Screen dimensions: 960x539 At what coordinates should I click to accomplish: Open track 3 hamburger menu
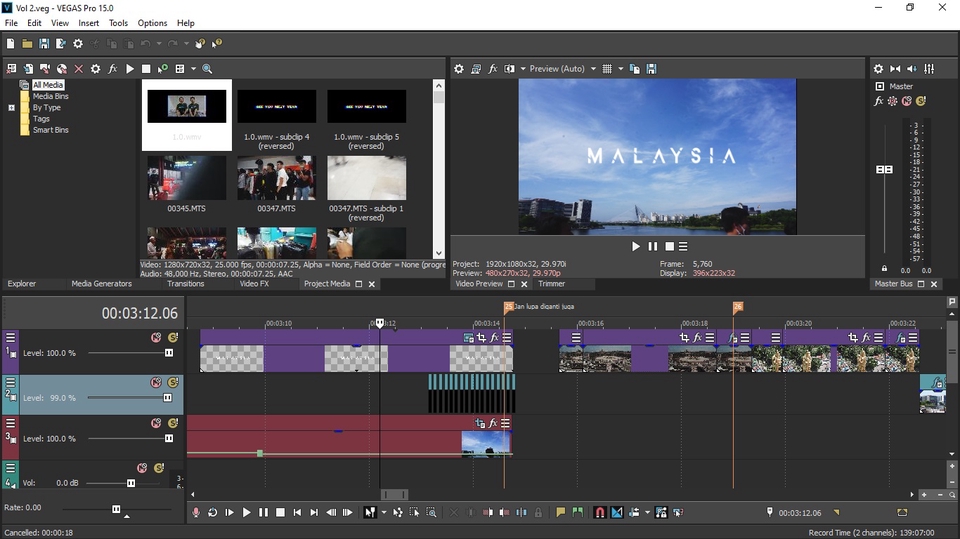[x=10, y=423]
